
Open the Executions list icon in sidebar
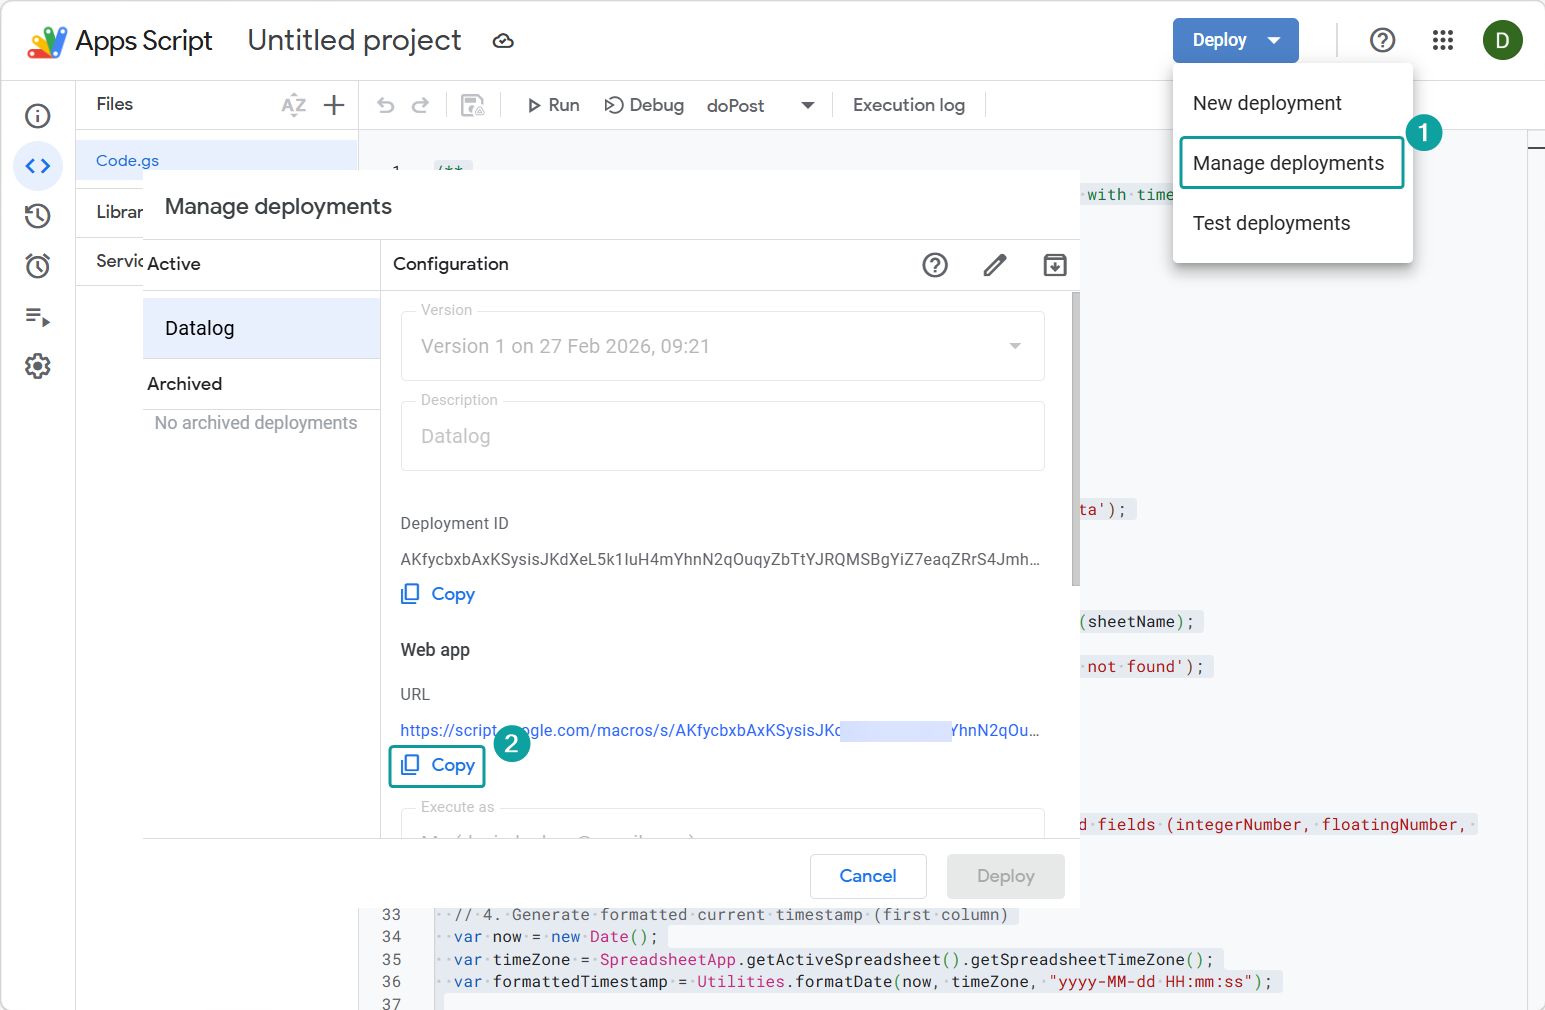tap(38, 317)
